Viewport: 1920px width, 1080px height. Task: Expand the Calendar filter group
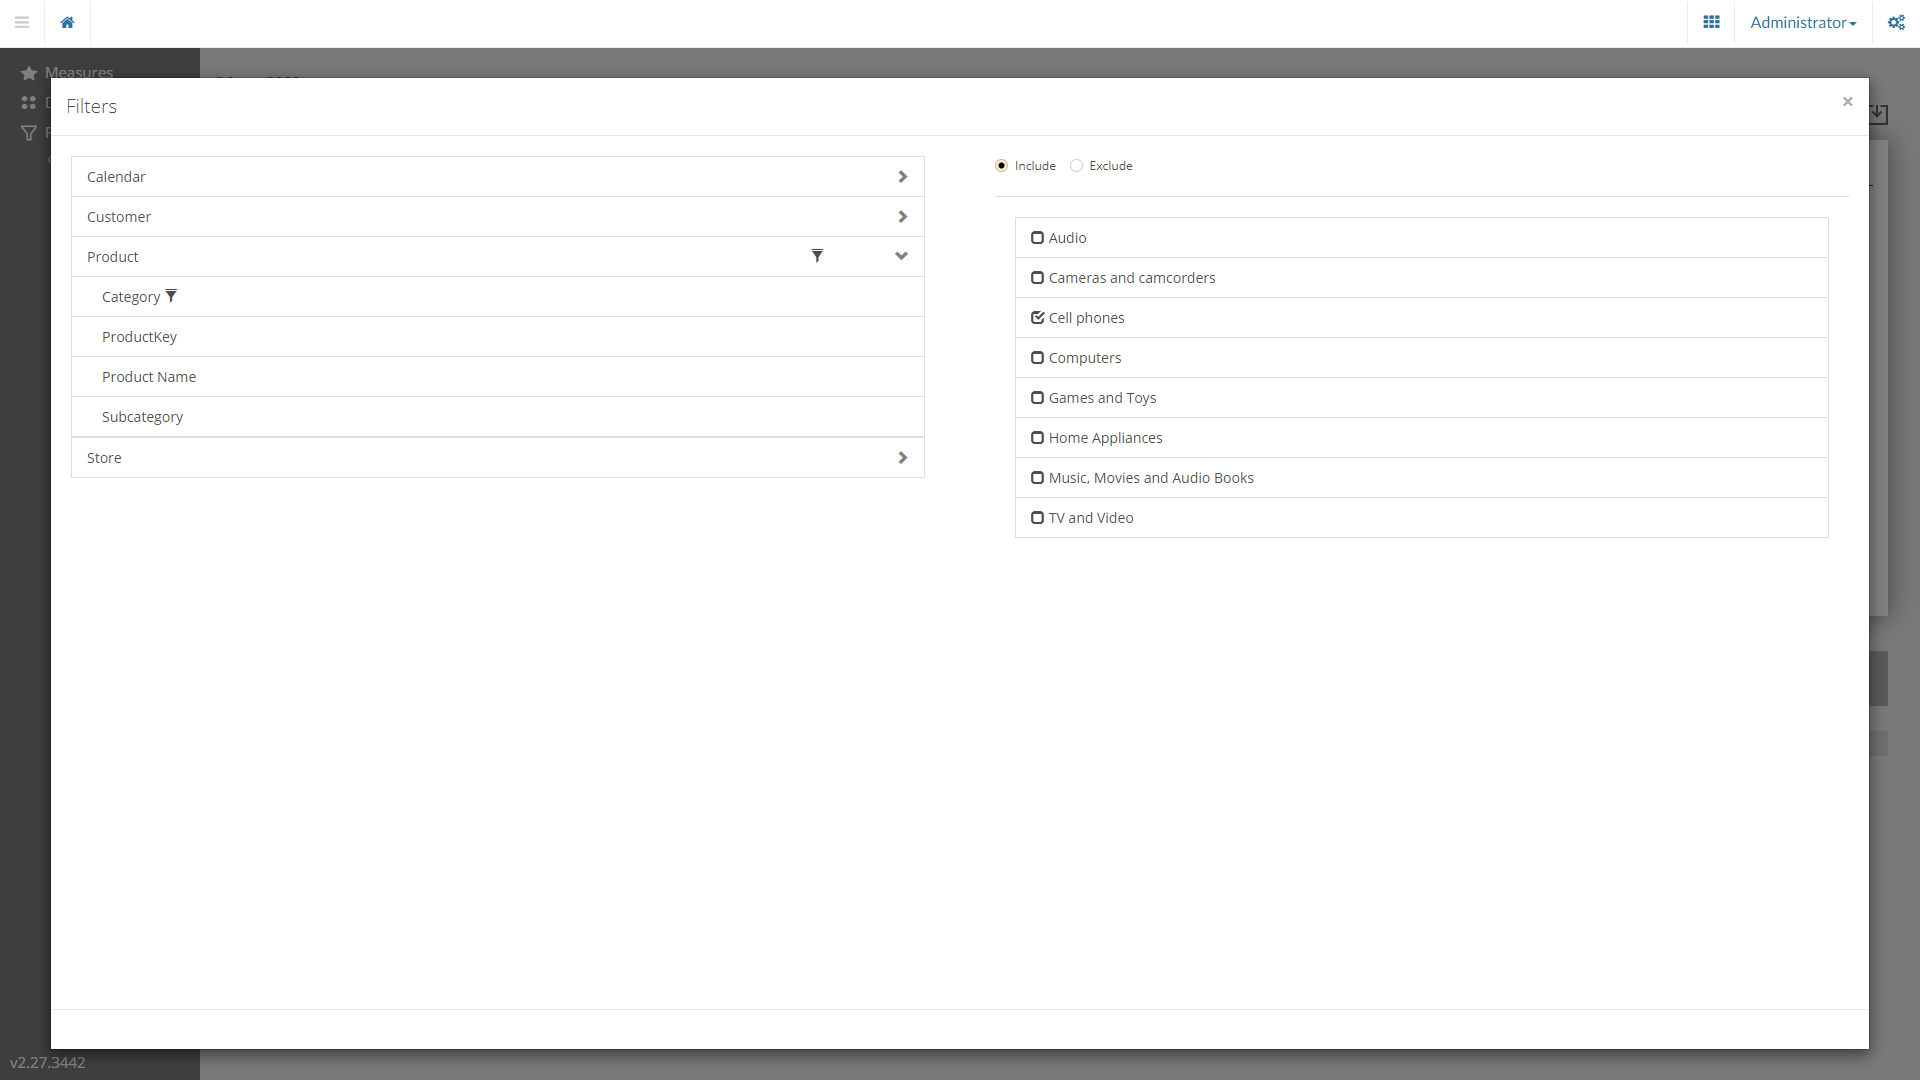(902, 177)
